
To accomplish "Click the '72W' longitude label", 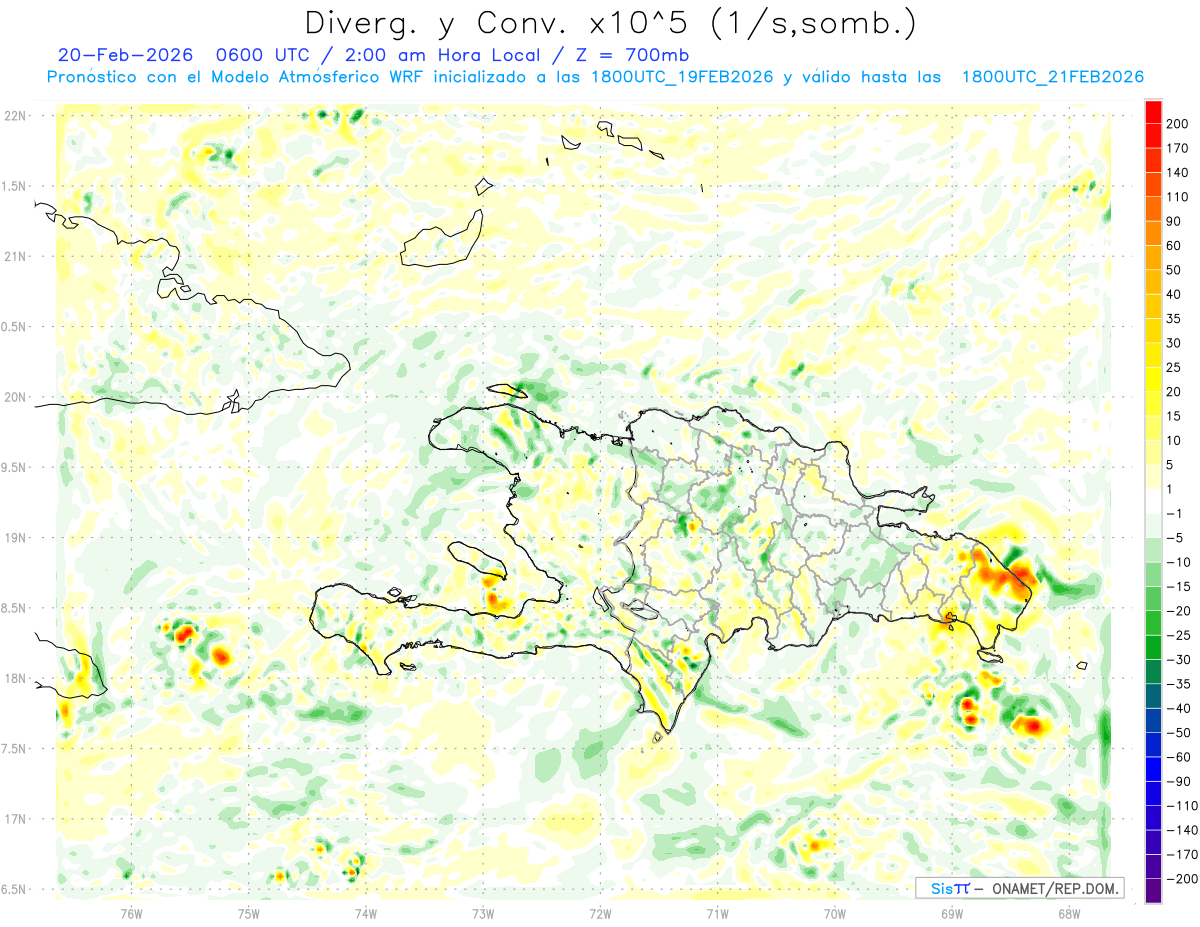I will (600, 913).
